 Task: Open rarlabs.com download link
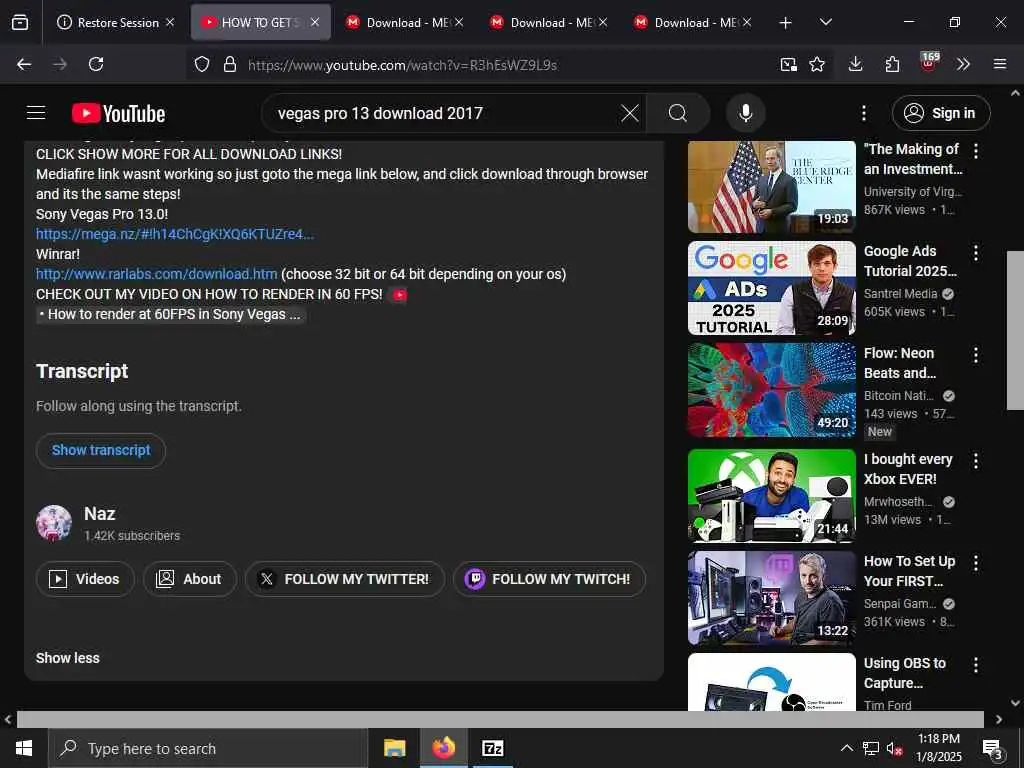[157, 274]
